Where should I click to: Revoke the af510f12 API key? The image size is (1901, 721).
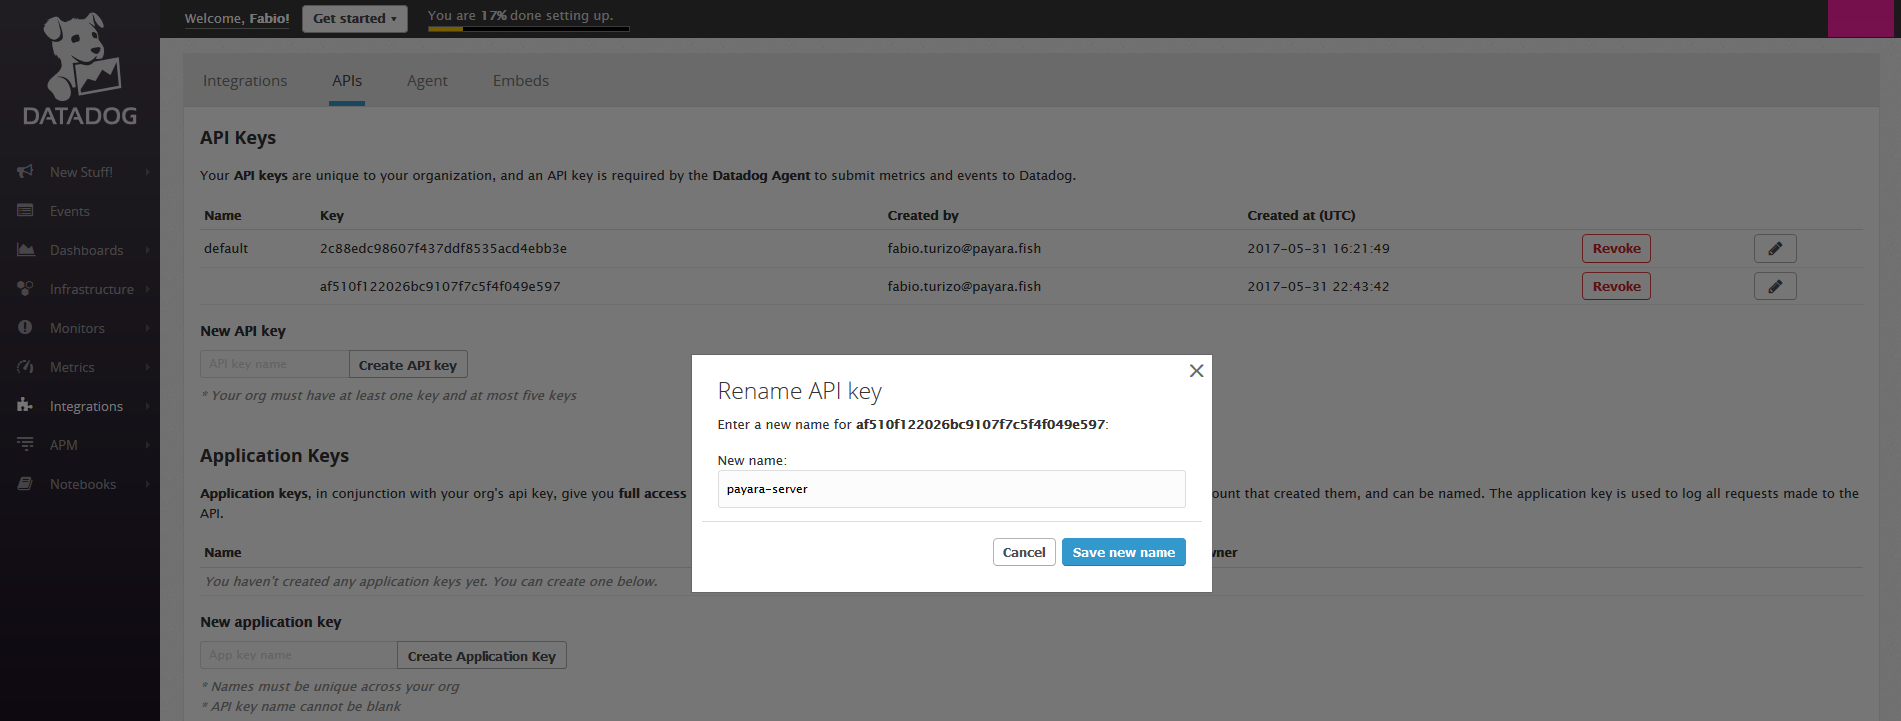point(1616,286)
